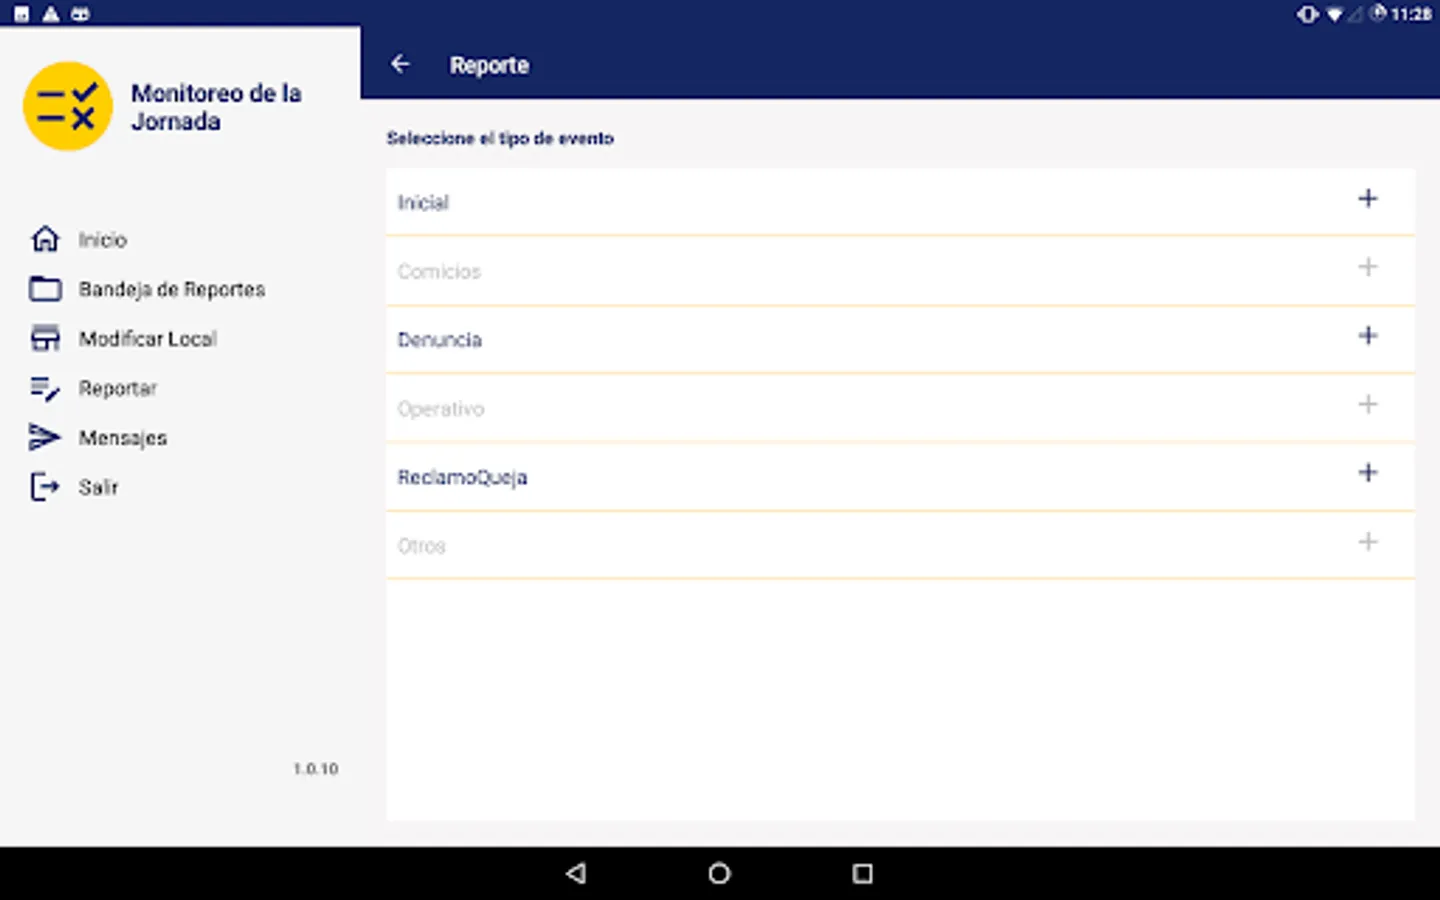
Task: Click the version number 1.0.10
Action: coord(316,768)
